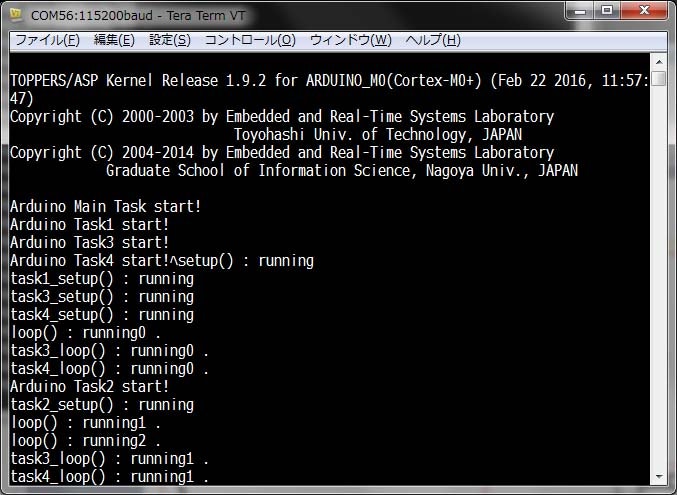Click 'Toyohashi Univ. of Technology, JAPAN' text
The image size is (677, 495).
pos(378,134)
